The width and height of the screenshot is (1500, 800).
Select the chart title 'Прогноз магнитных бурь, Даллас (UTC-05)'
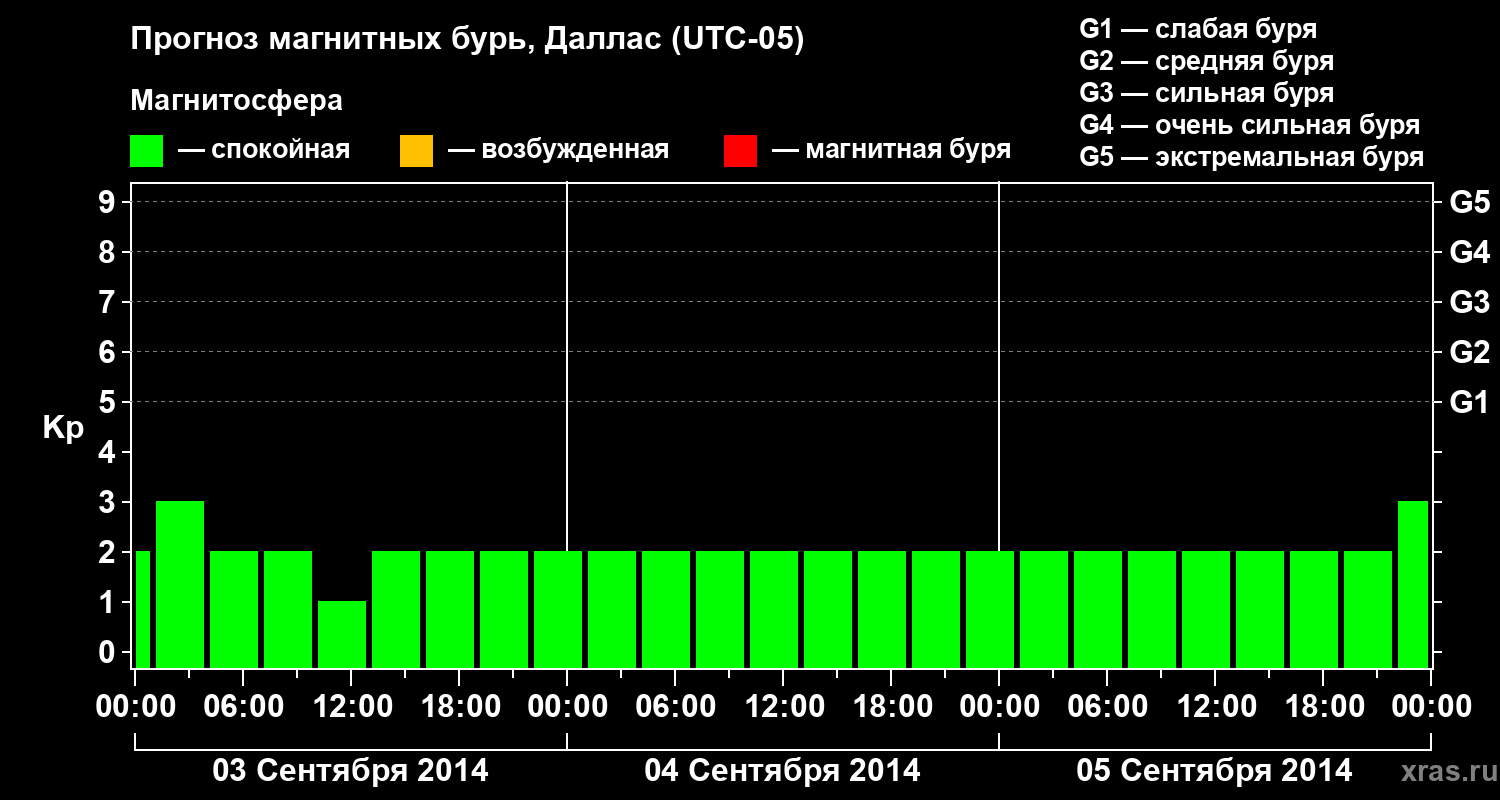click(x=467, y=40)
